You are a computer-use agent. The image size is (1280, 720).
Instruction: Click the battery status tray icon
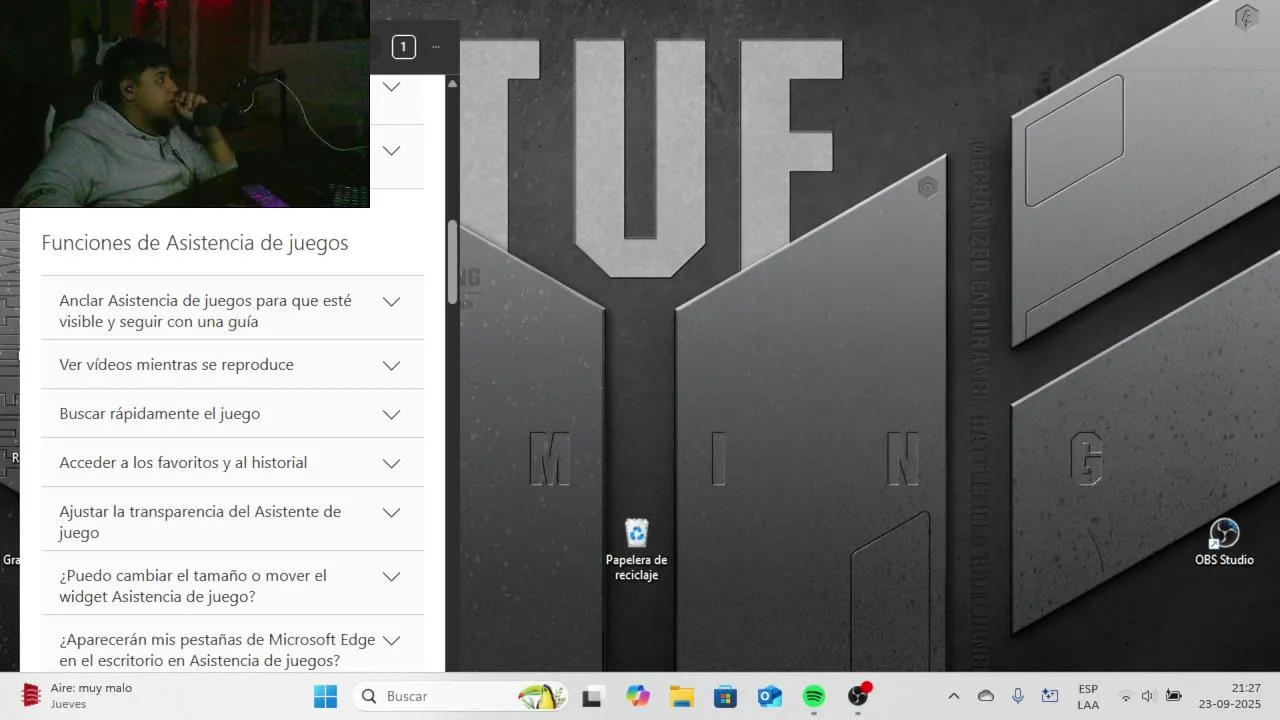point(1174,696)
